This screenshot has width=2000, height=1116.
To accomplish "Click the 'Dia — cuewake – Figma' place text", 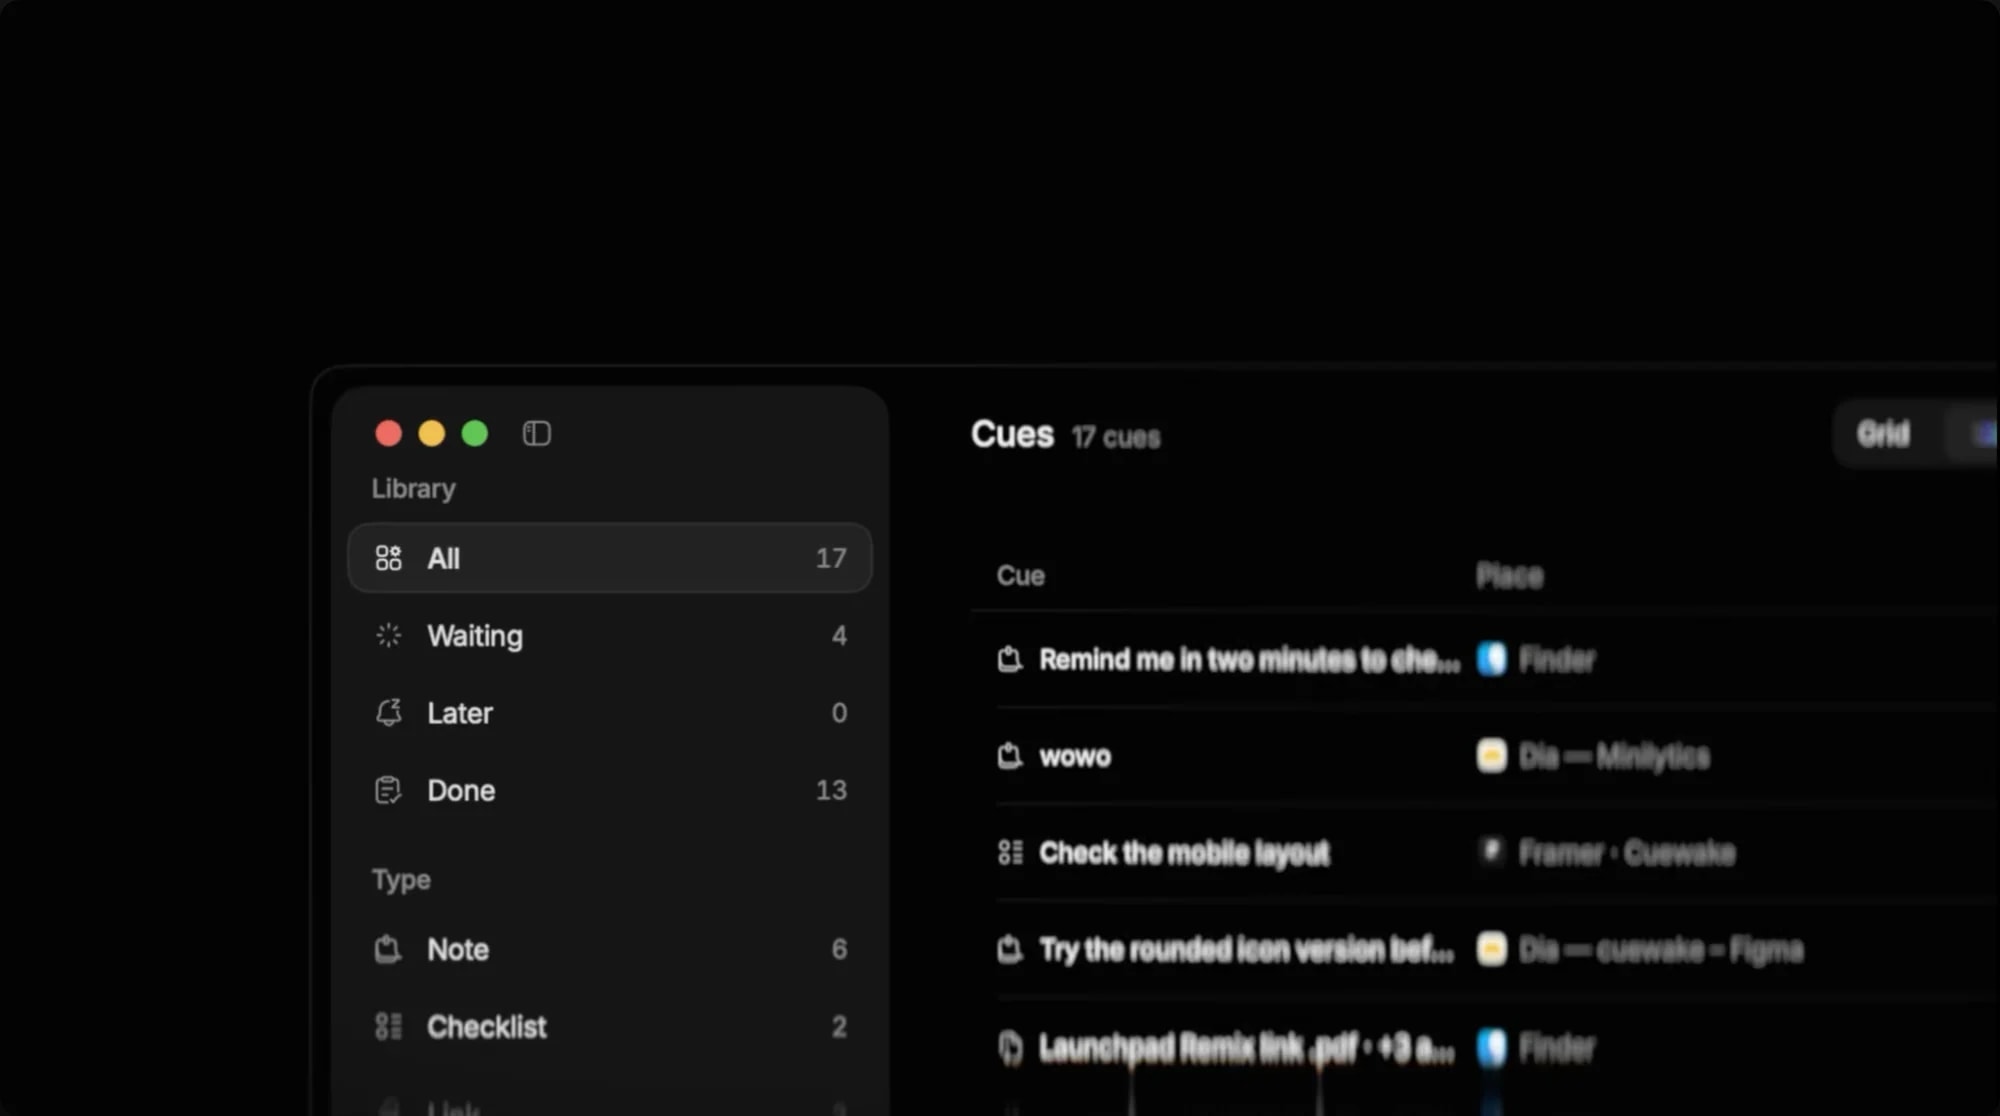I will point(1661,949).
